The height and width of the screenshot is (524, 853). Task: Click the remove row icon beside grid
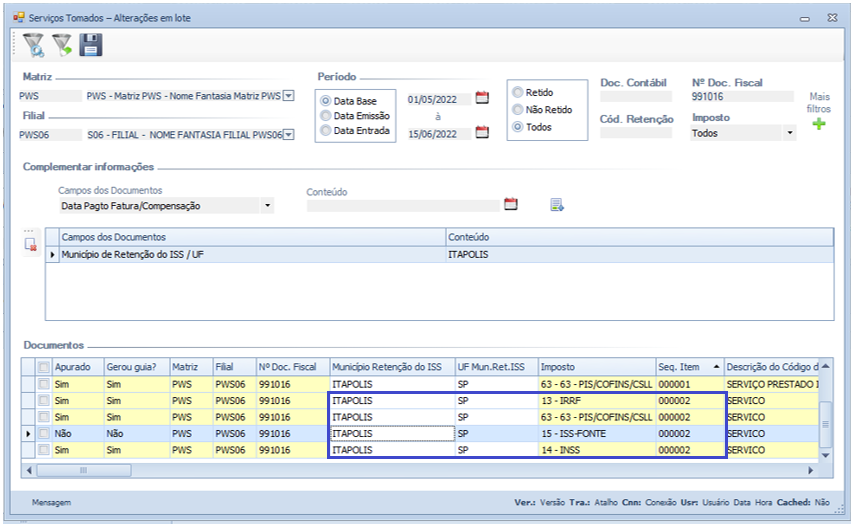[31, 243]
